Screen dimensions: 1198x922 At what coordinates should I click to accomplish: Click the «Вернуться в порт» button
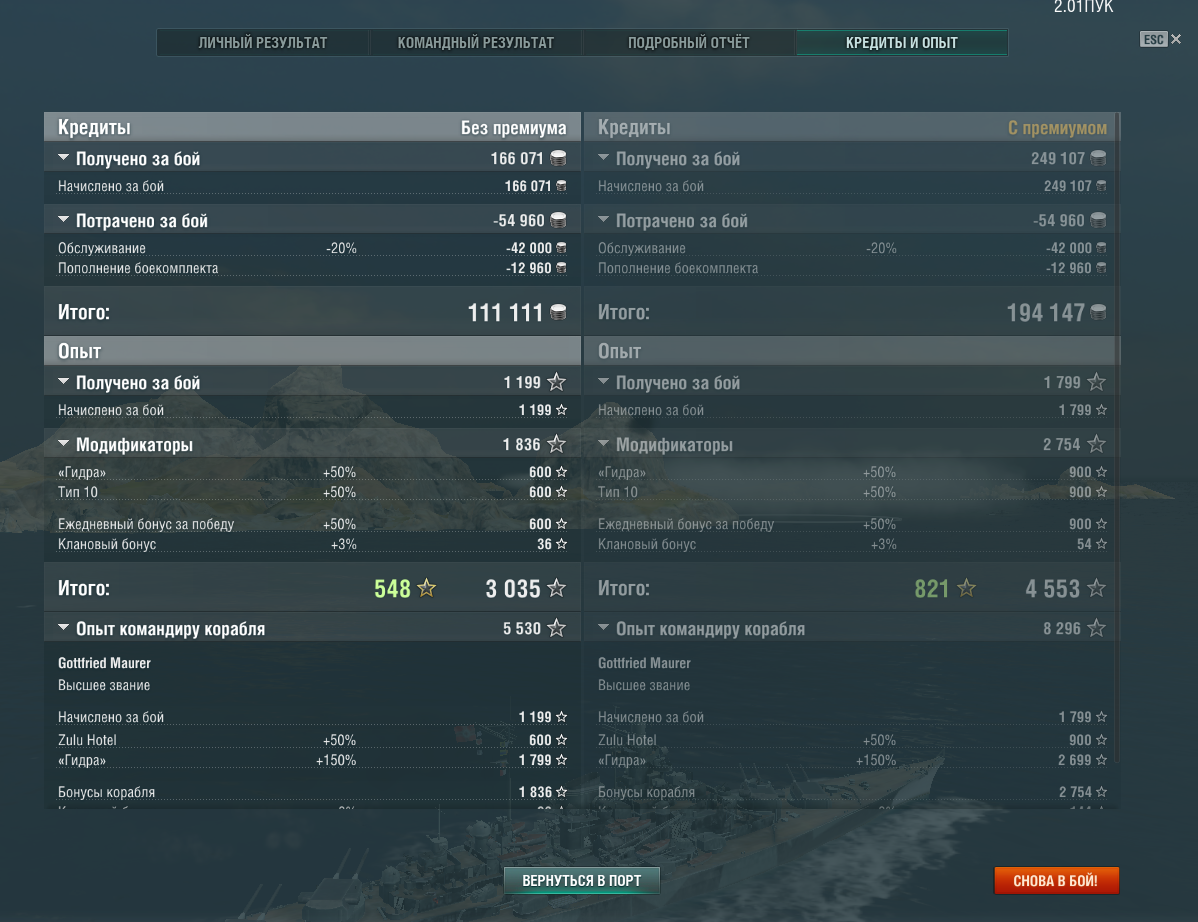581,881
